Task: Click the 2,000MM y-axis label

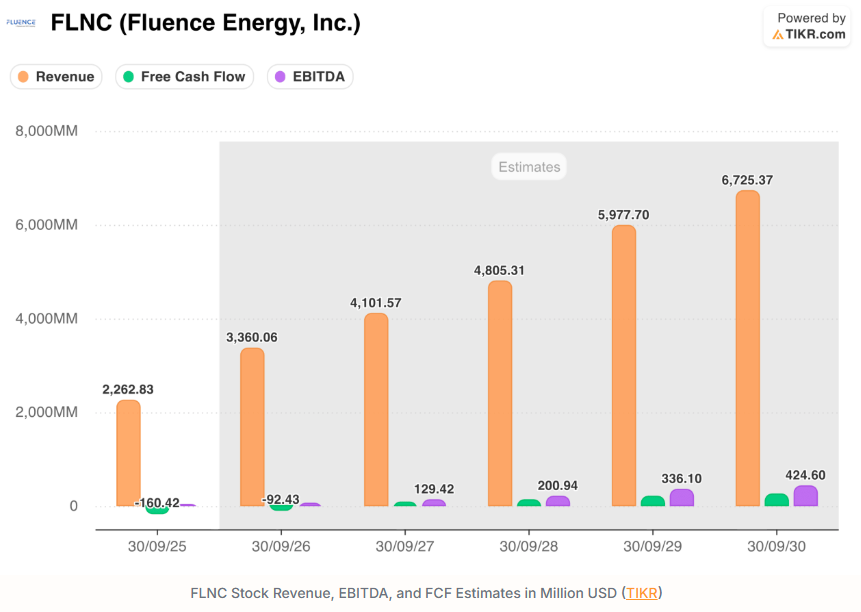Action: [x=47, y=412]
